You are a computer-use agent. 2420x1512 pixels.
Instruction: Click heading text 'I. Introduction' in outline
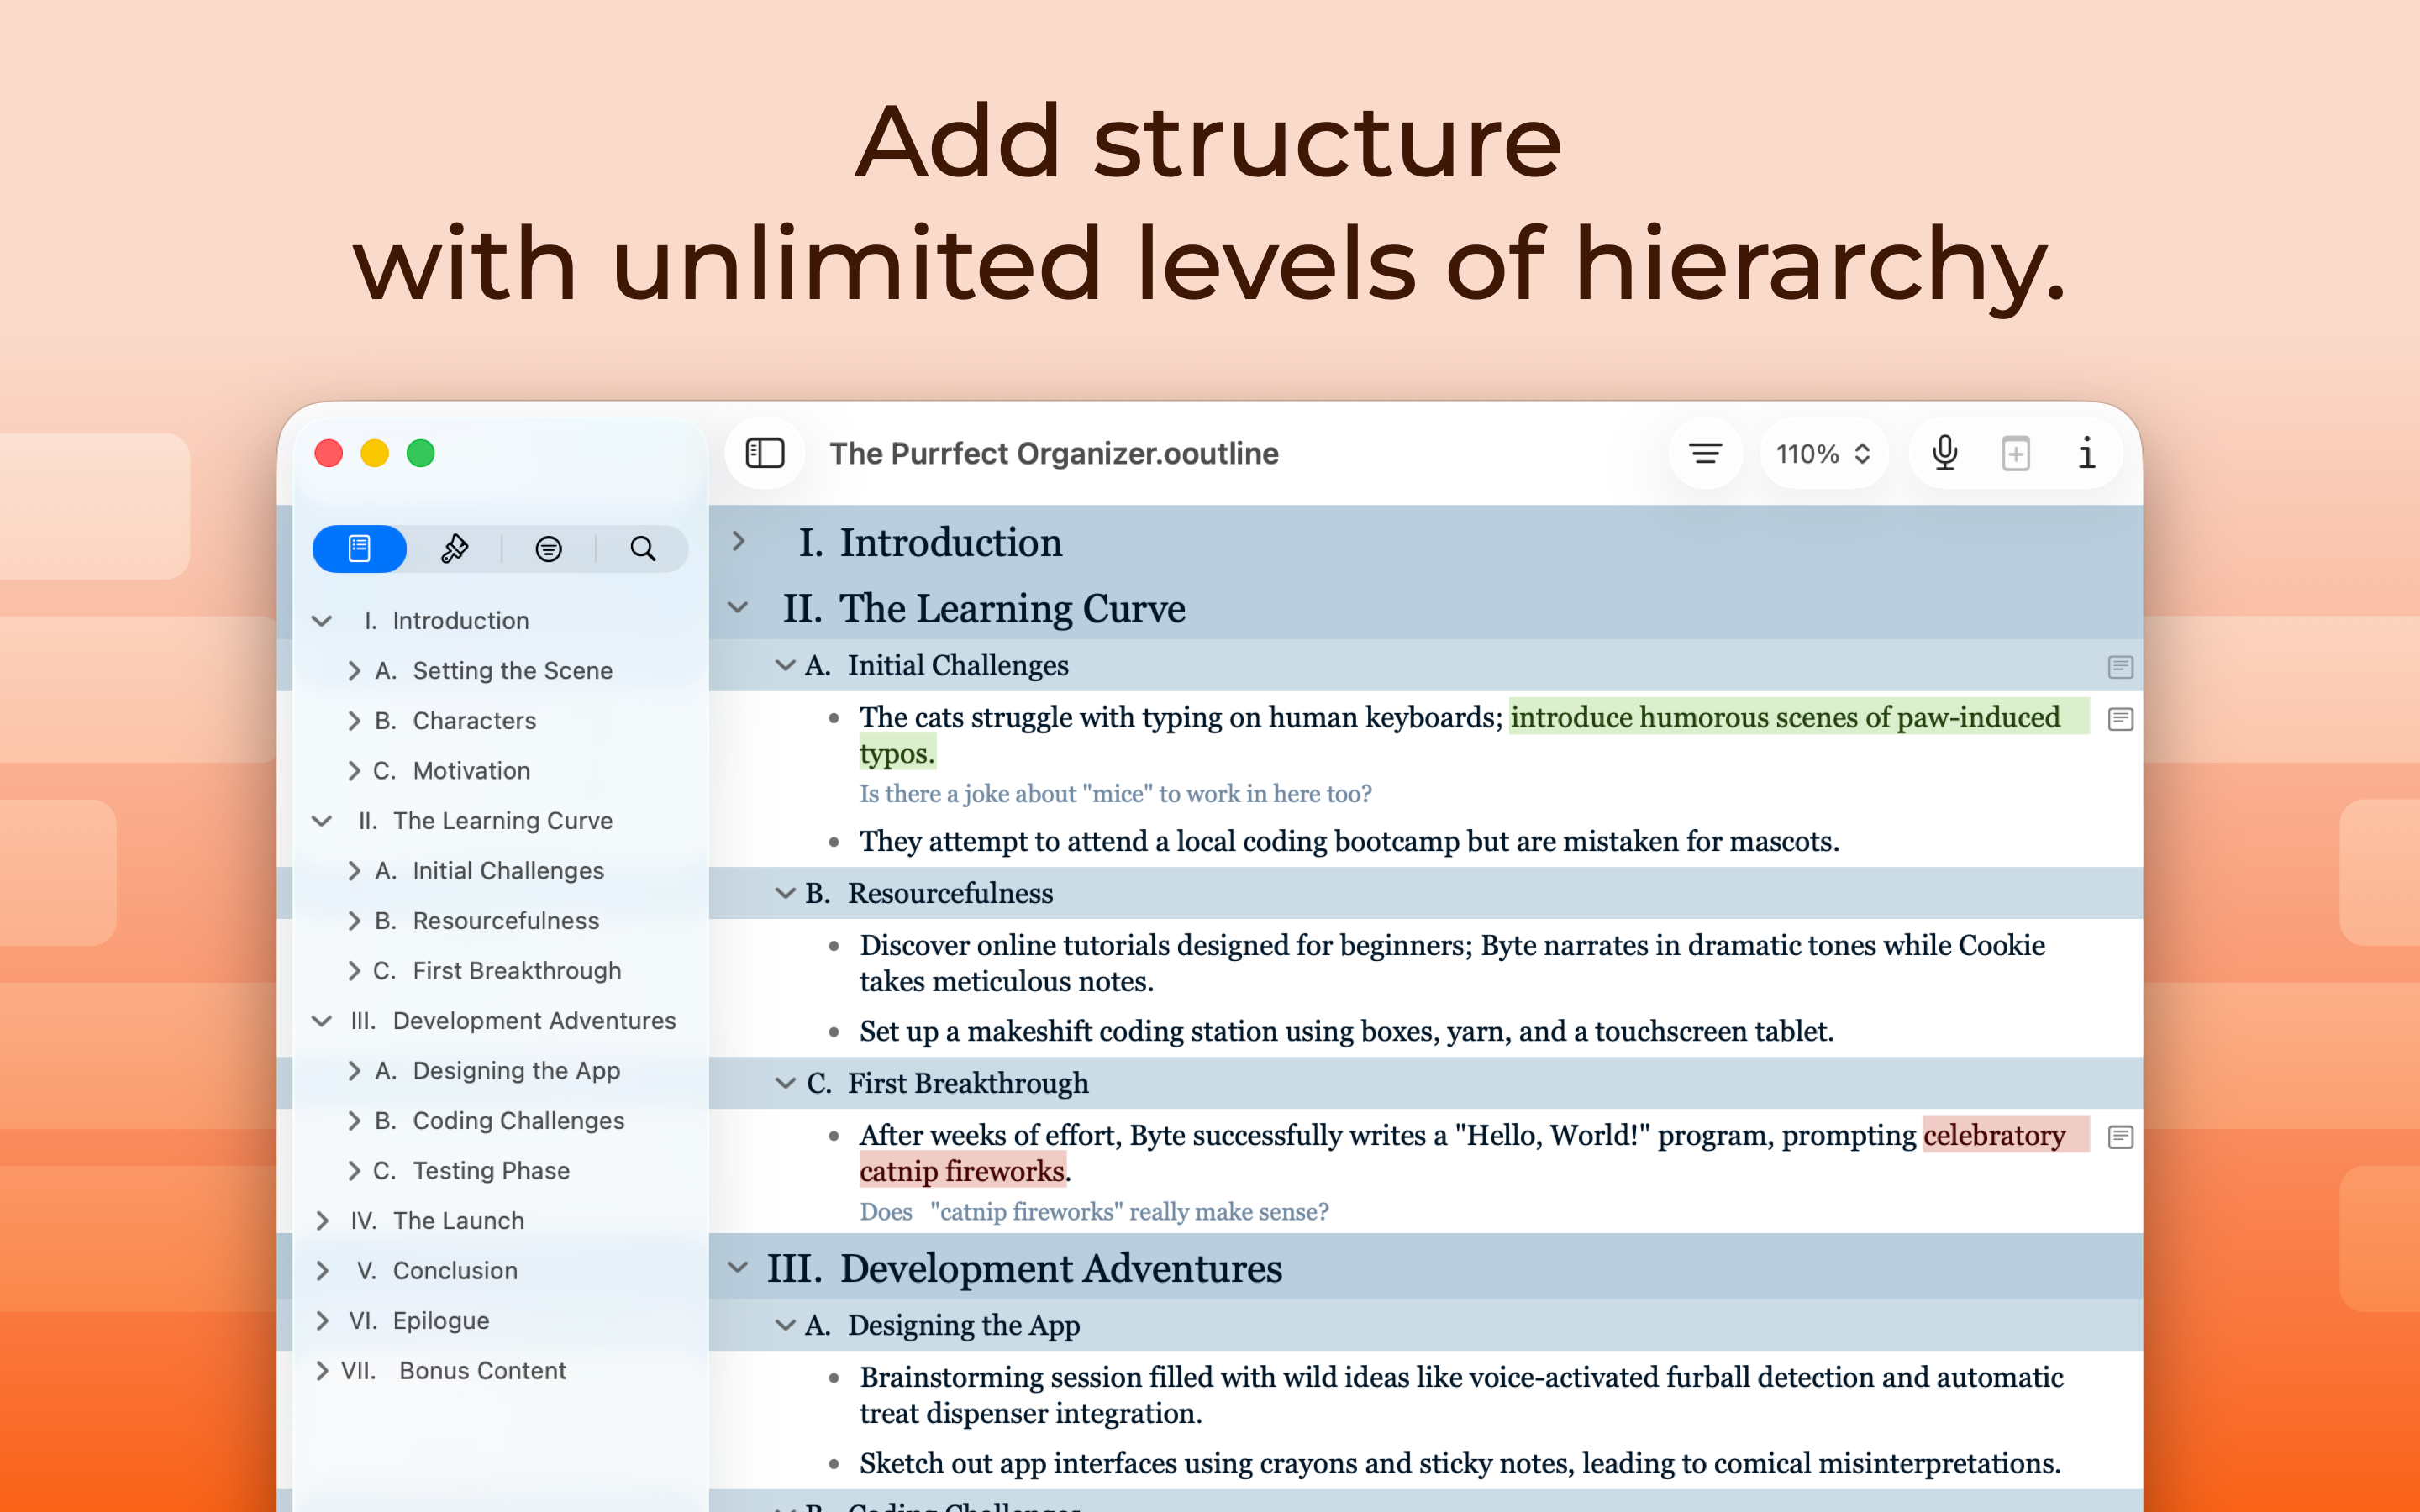(x=930, y=542)
